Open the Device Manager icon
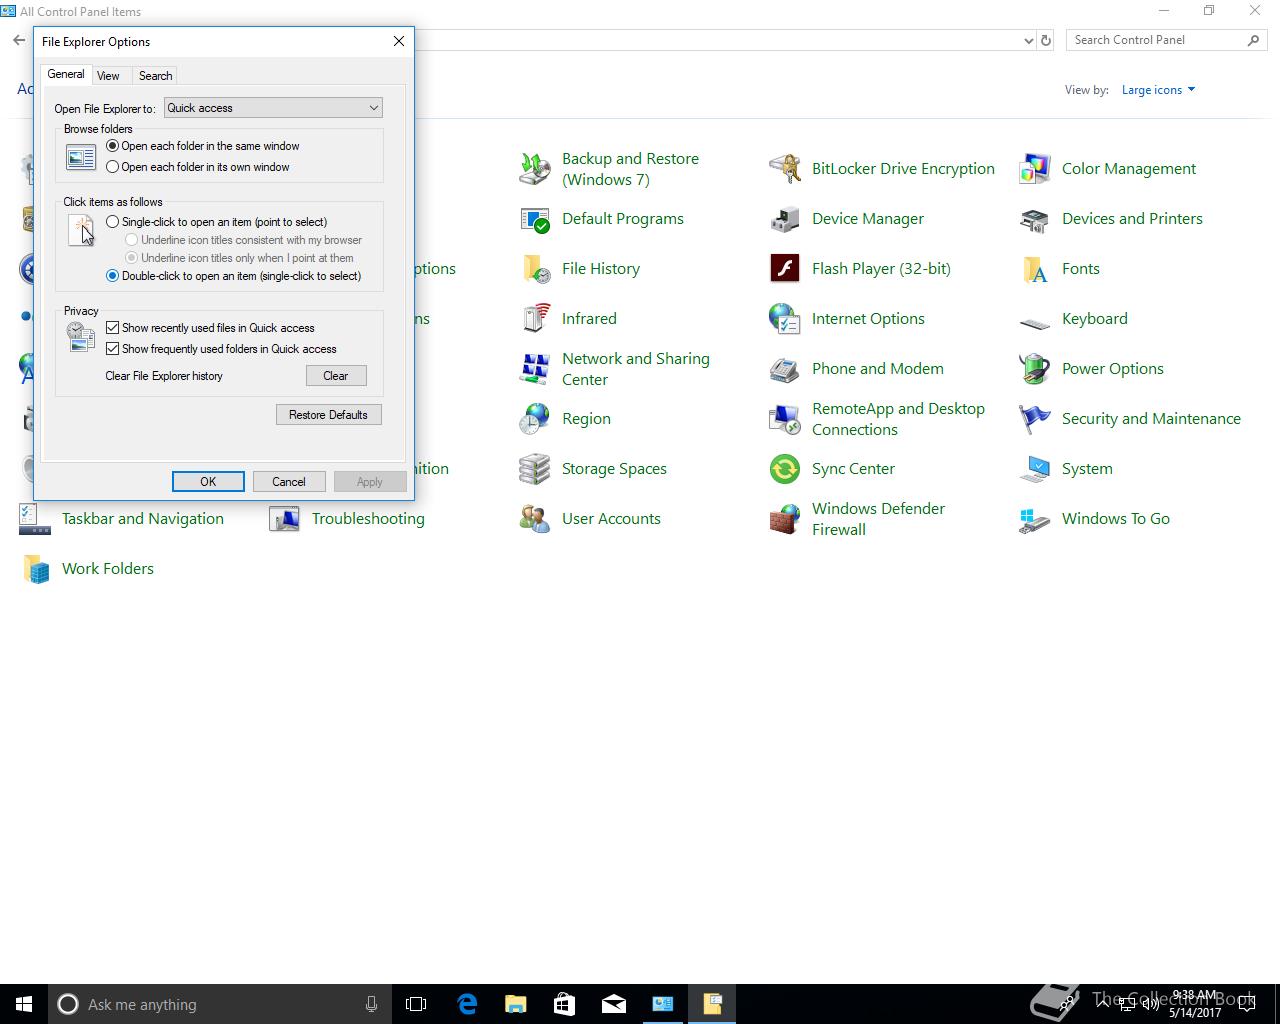The width and height of the screenshot is (1280, 1024). [x=785, y=219]
